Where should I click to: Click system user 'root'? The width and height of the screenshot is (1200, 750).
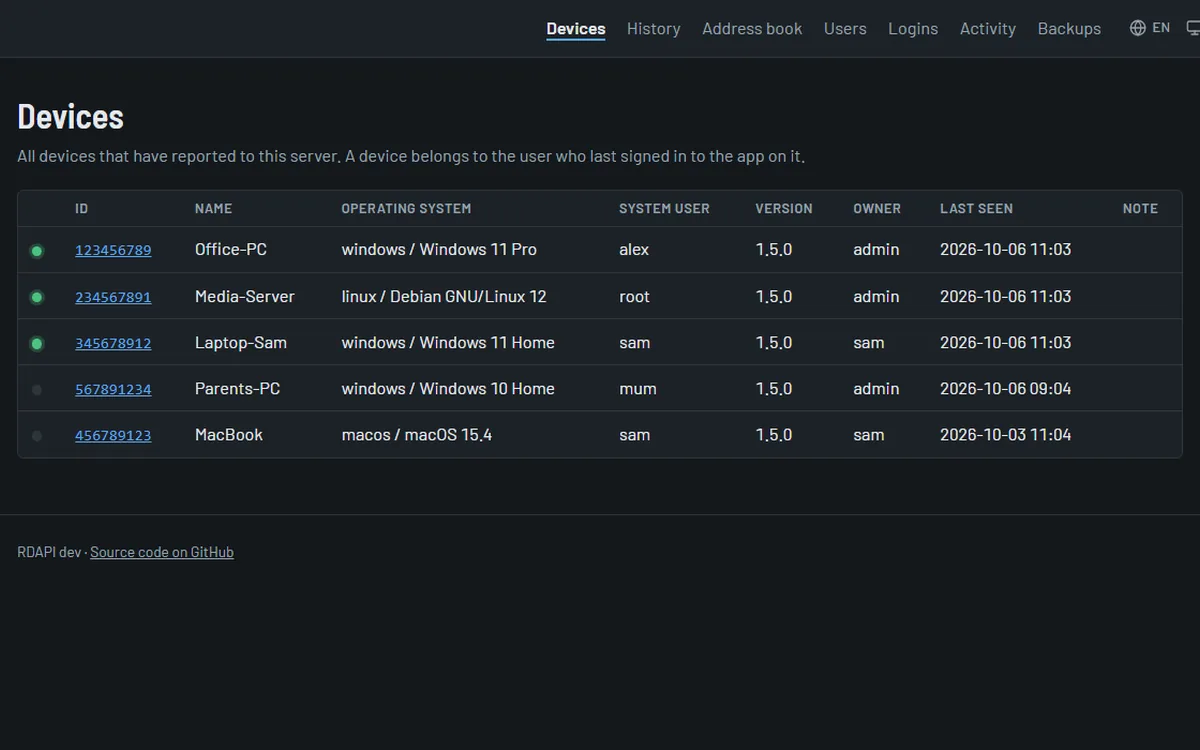[634, 296]
